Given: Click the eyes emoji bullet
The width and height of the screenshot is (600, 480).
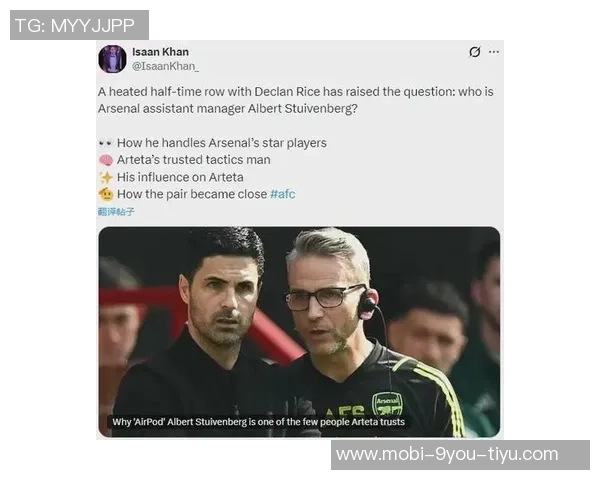Looking at the screenshot, I should point(105,143).
